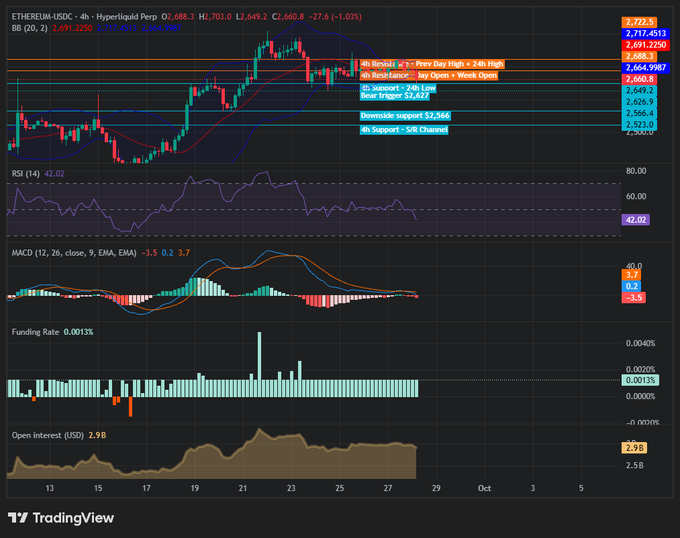Click the Open interest (USD) label
This screenshot has height=538, width=680.
point(48,435)
